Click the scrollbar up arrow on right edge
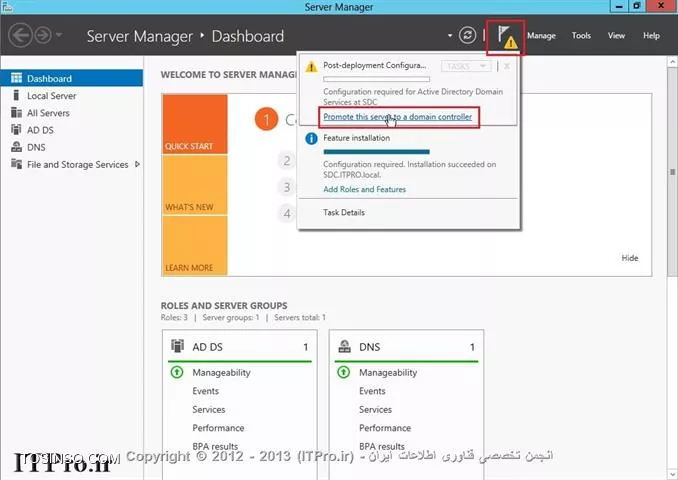Viewport: 678px width, 480px height. click(672, 62)
